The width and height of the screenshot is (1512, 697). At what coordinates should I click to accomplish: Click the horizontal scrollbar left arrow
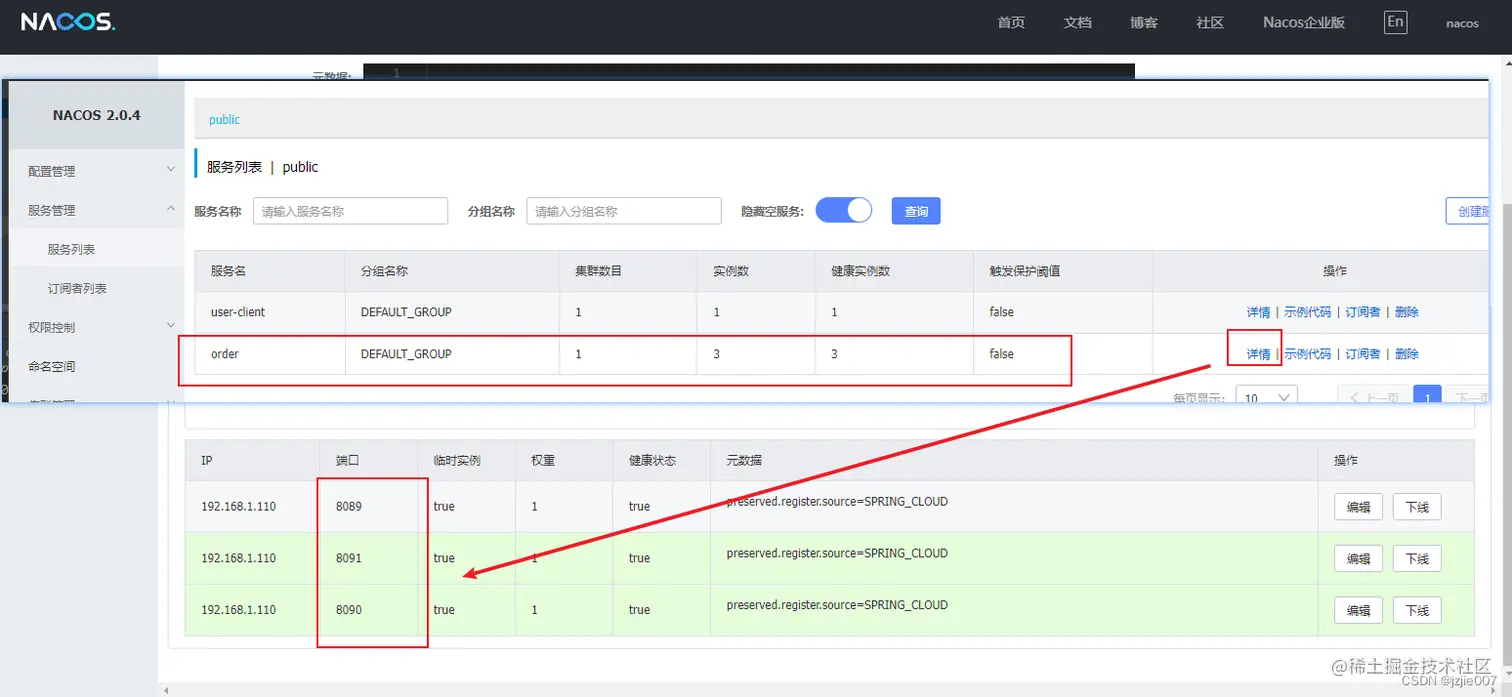pyautogui.click(x=165, y=690)
